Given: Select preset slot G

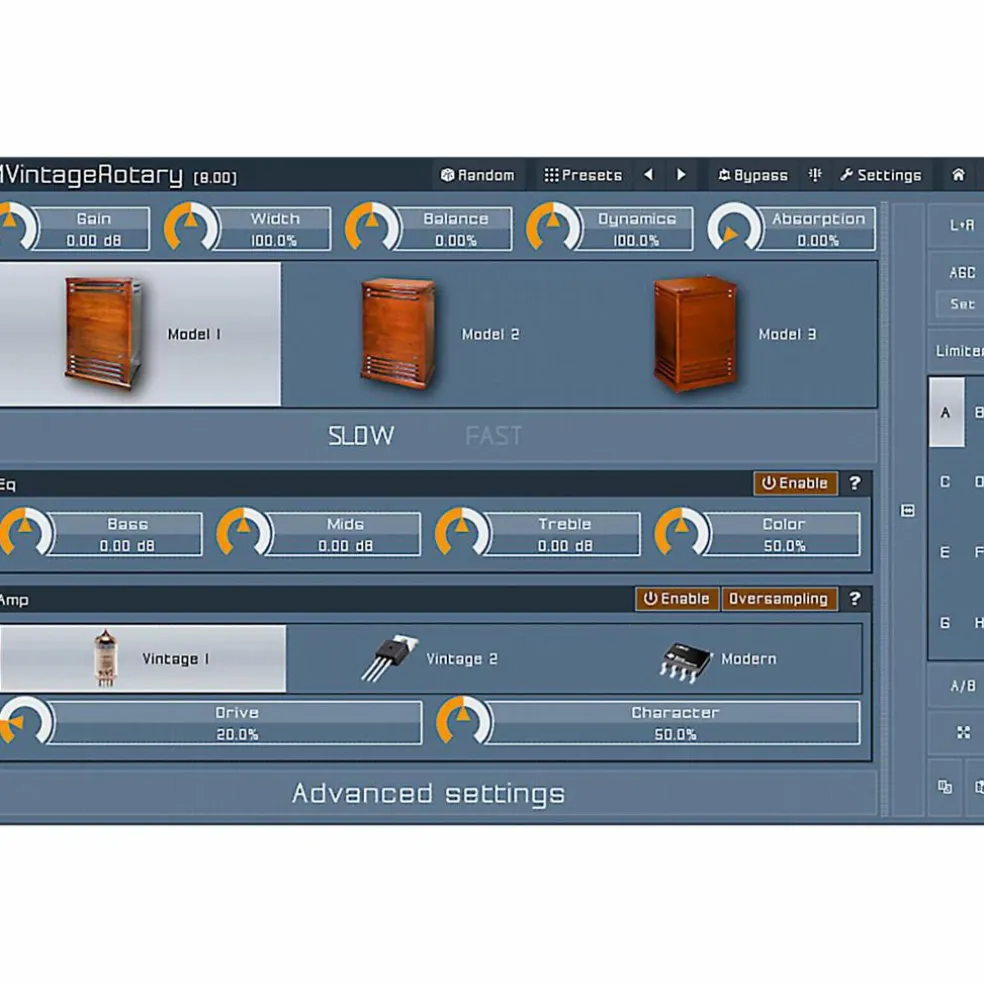Looking at the screenshot, I should click(945, 623).
